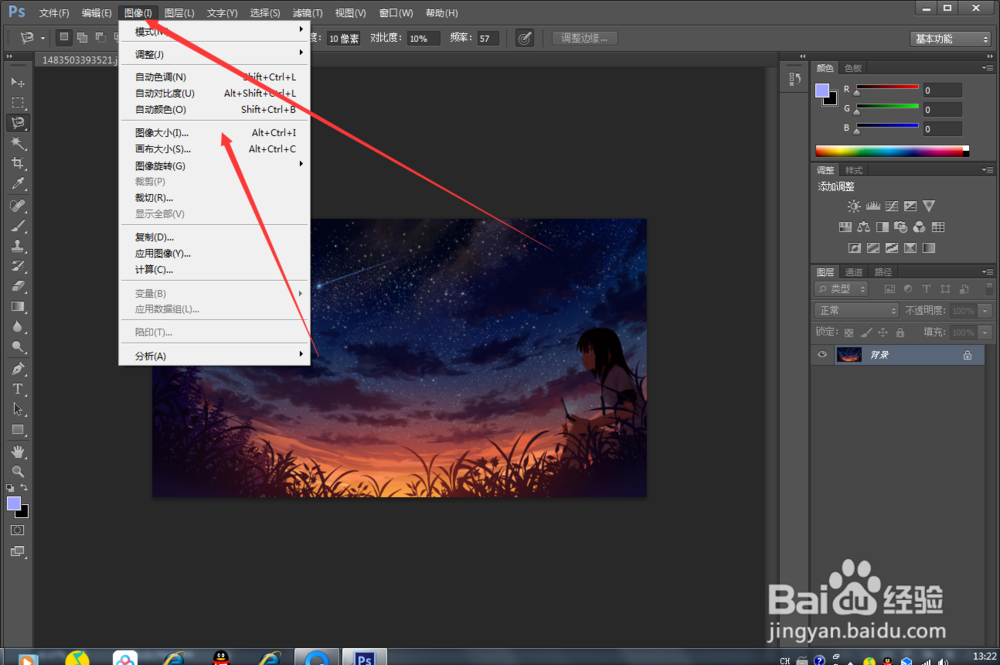Open the History panel icon
Screen dimensions: 1000x665
(x=795, y=79)
